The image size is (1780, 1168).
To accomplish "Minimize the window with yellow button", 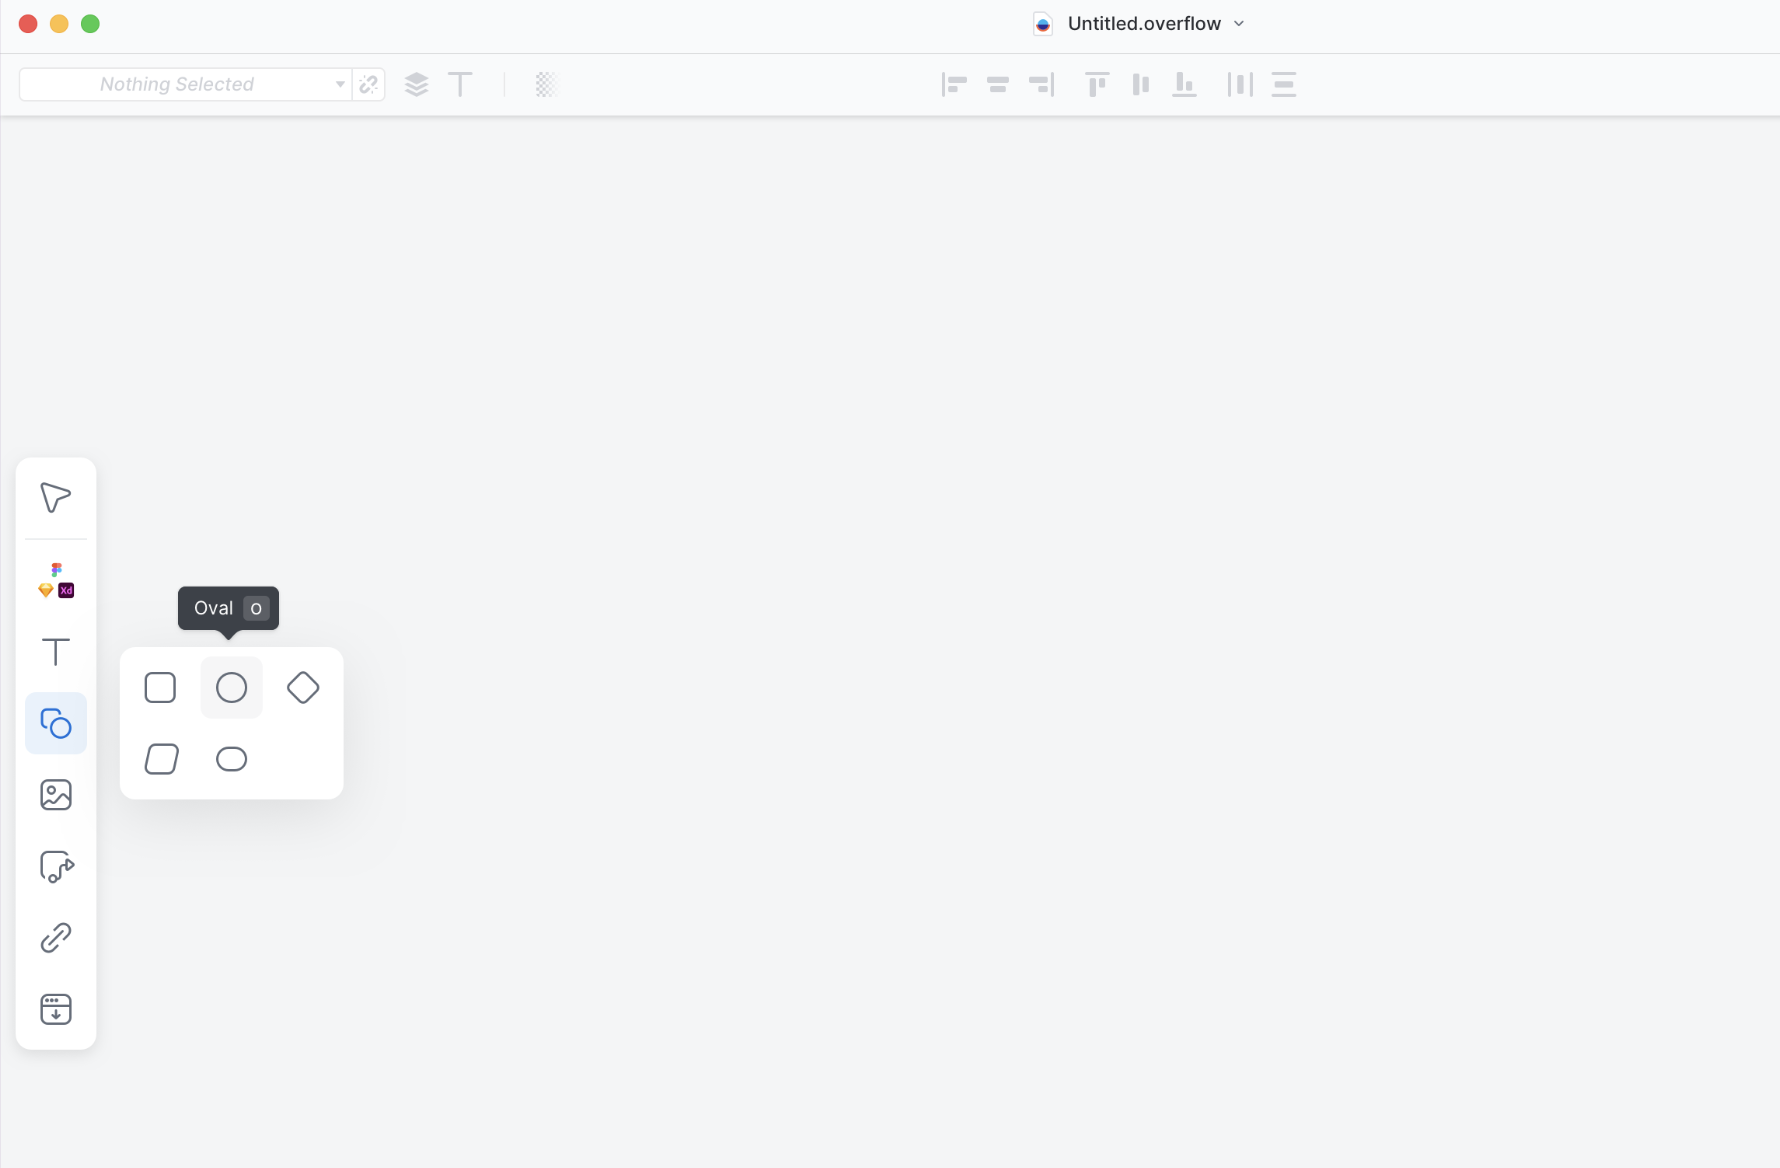I will coord(59,24).
